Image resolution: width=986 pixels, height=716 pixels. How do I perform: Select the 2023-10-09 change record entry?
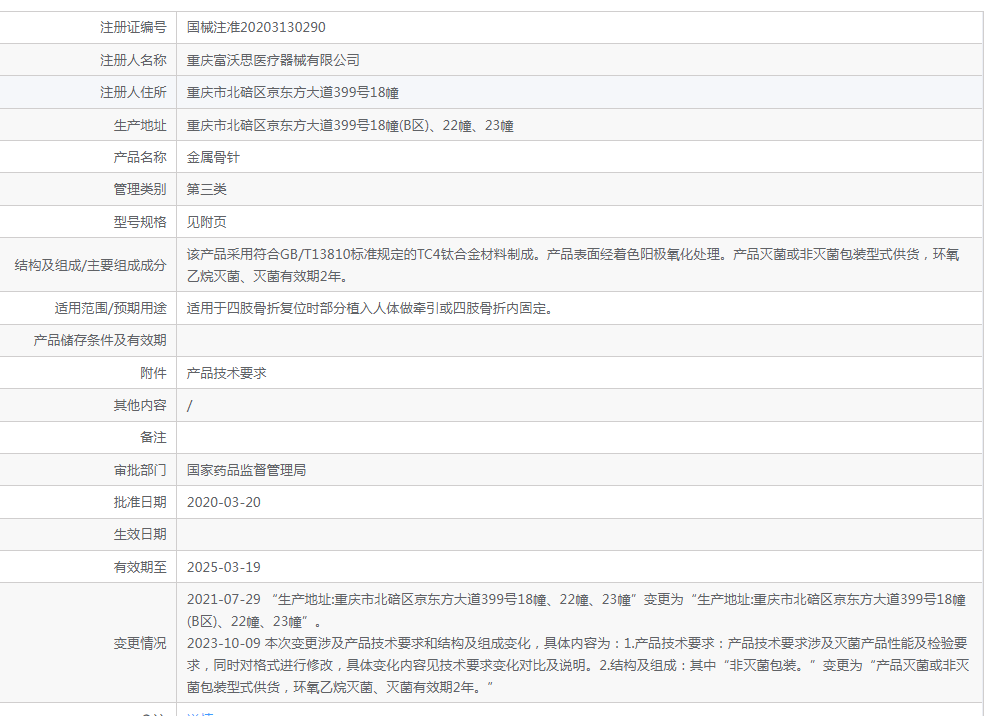pos(578,665)
